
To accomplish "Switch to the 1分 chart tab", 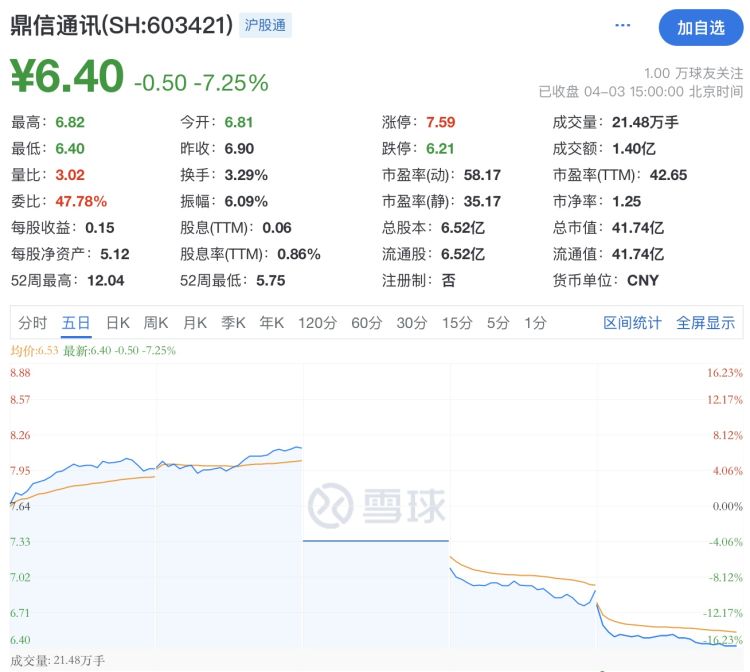I will [x=535, y=323].
